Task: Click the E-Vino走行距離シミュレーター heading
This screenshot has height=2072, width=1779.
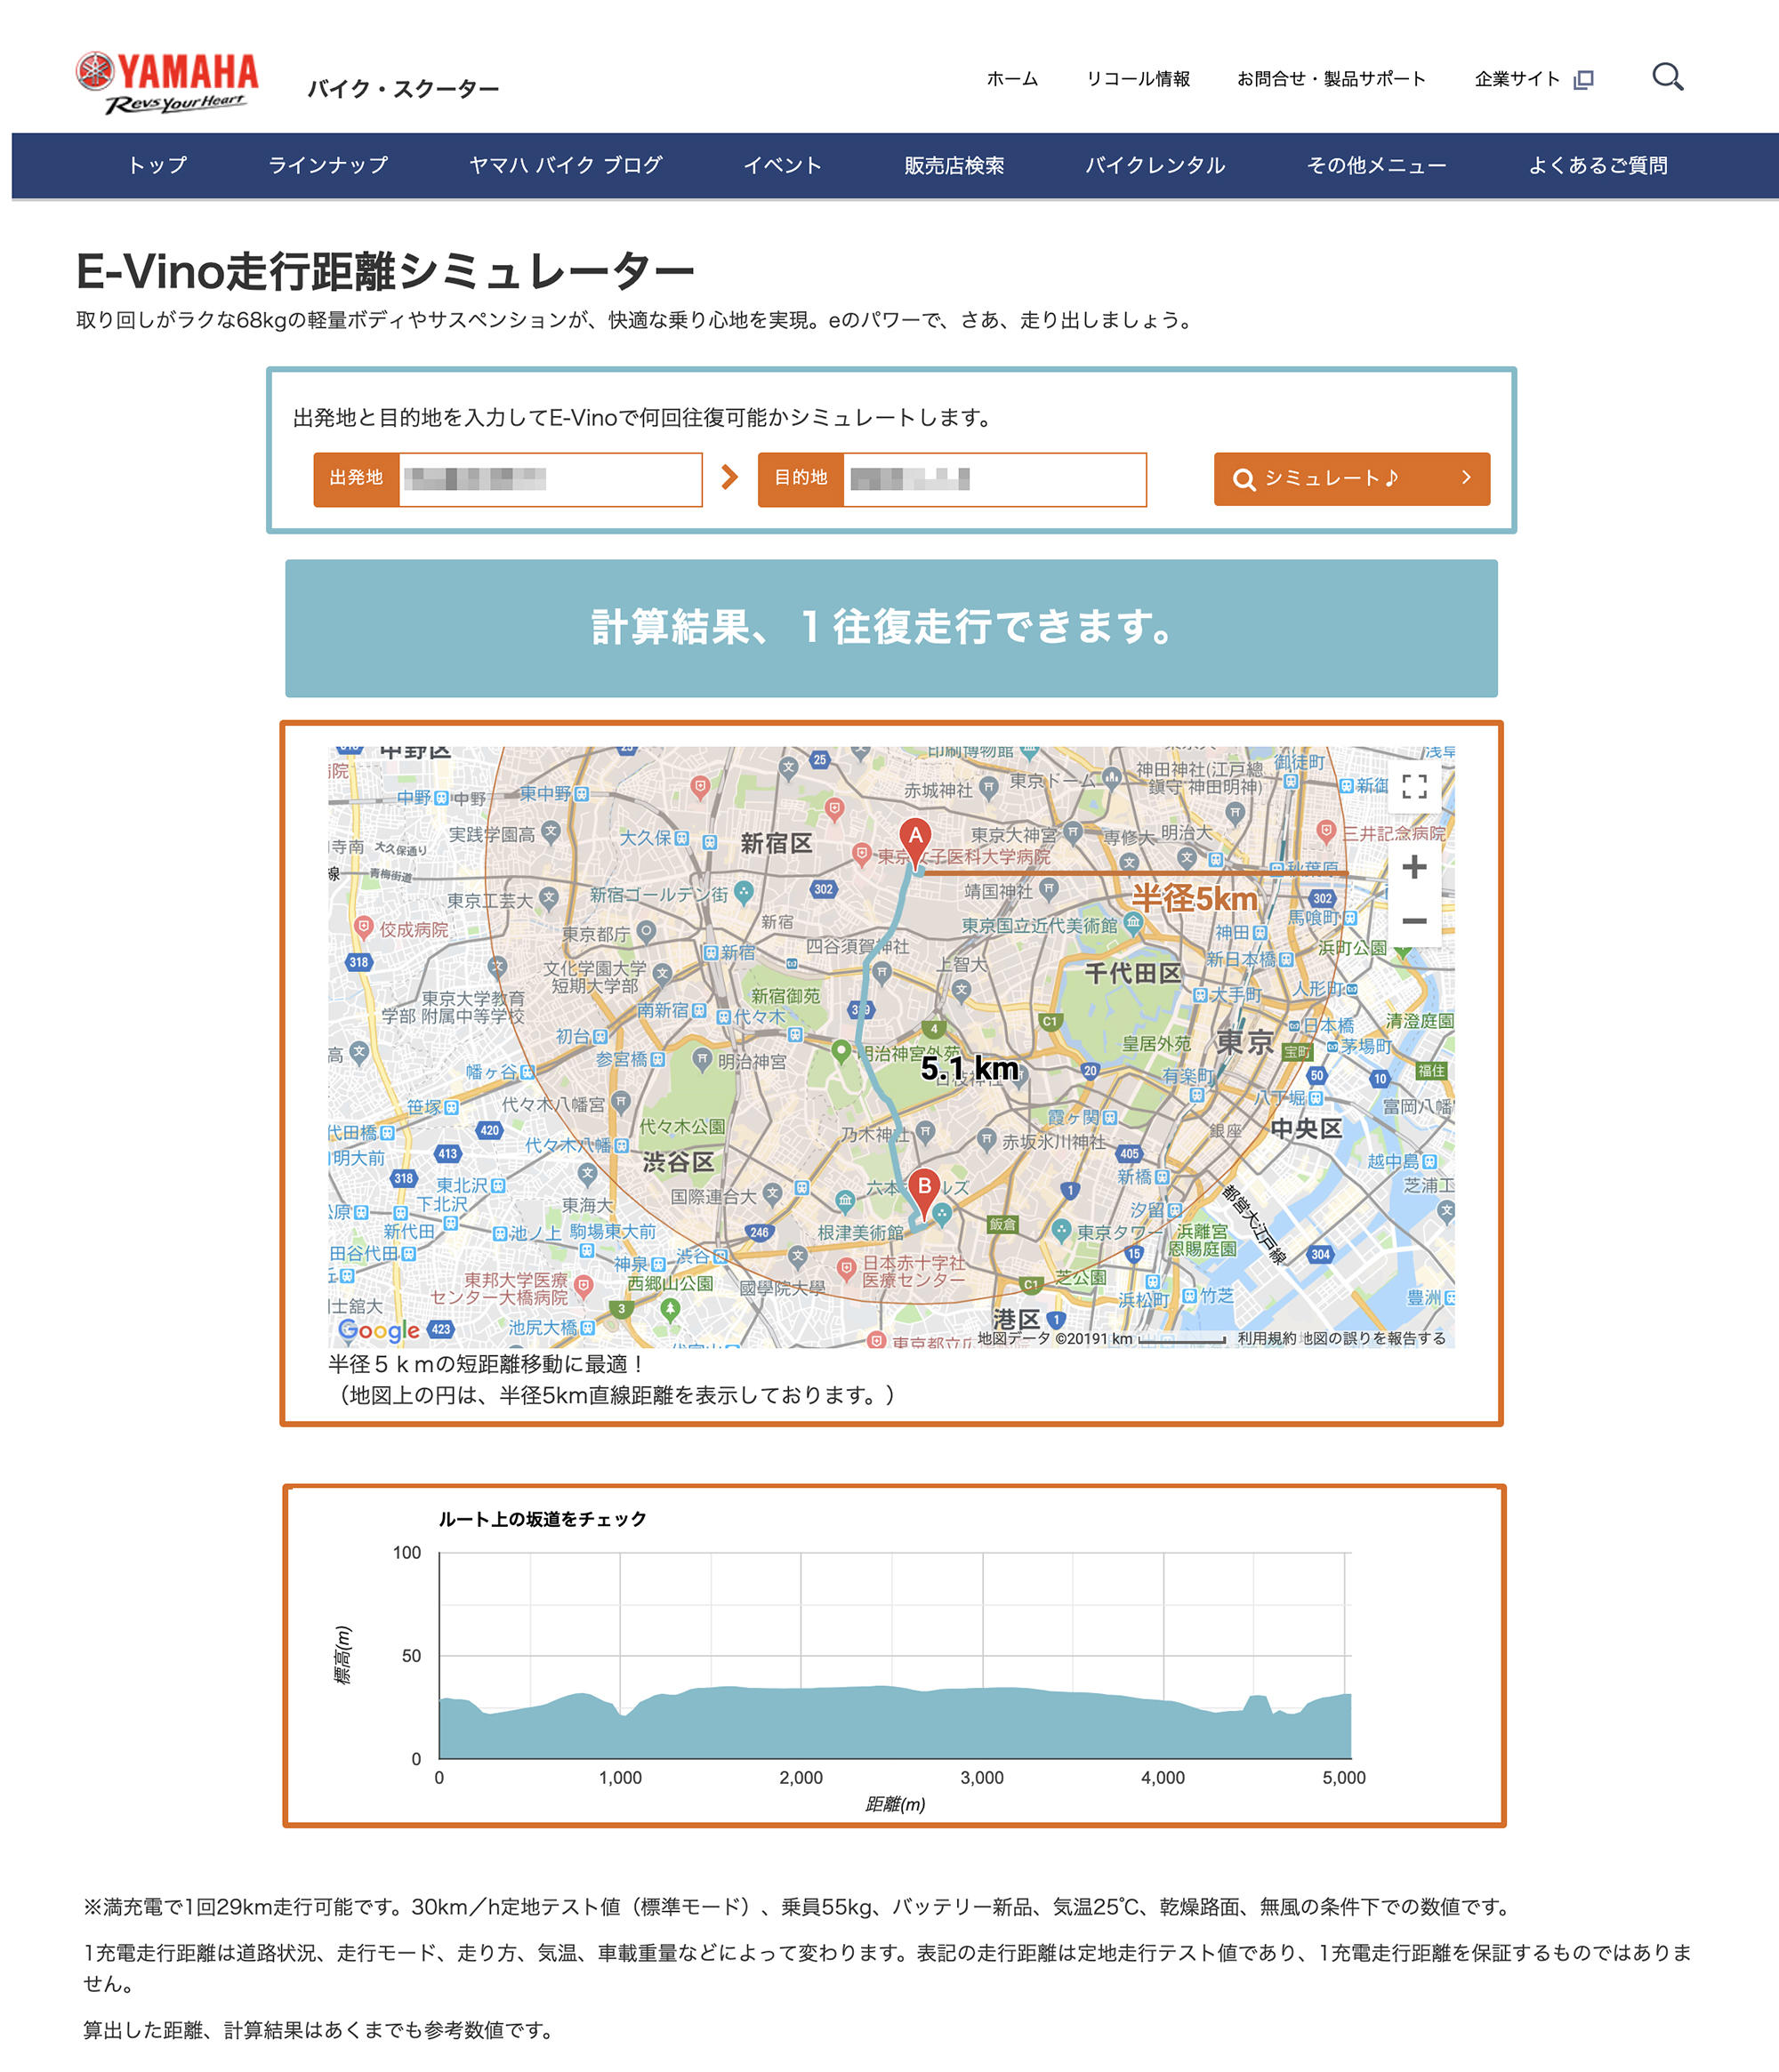Action: [x=385, y=271]
